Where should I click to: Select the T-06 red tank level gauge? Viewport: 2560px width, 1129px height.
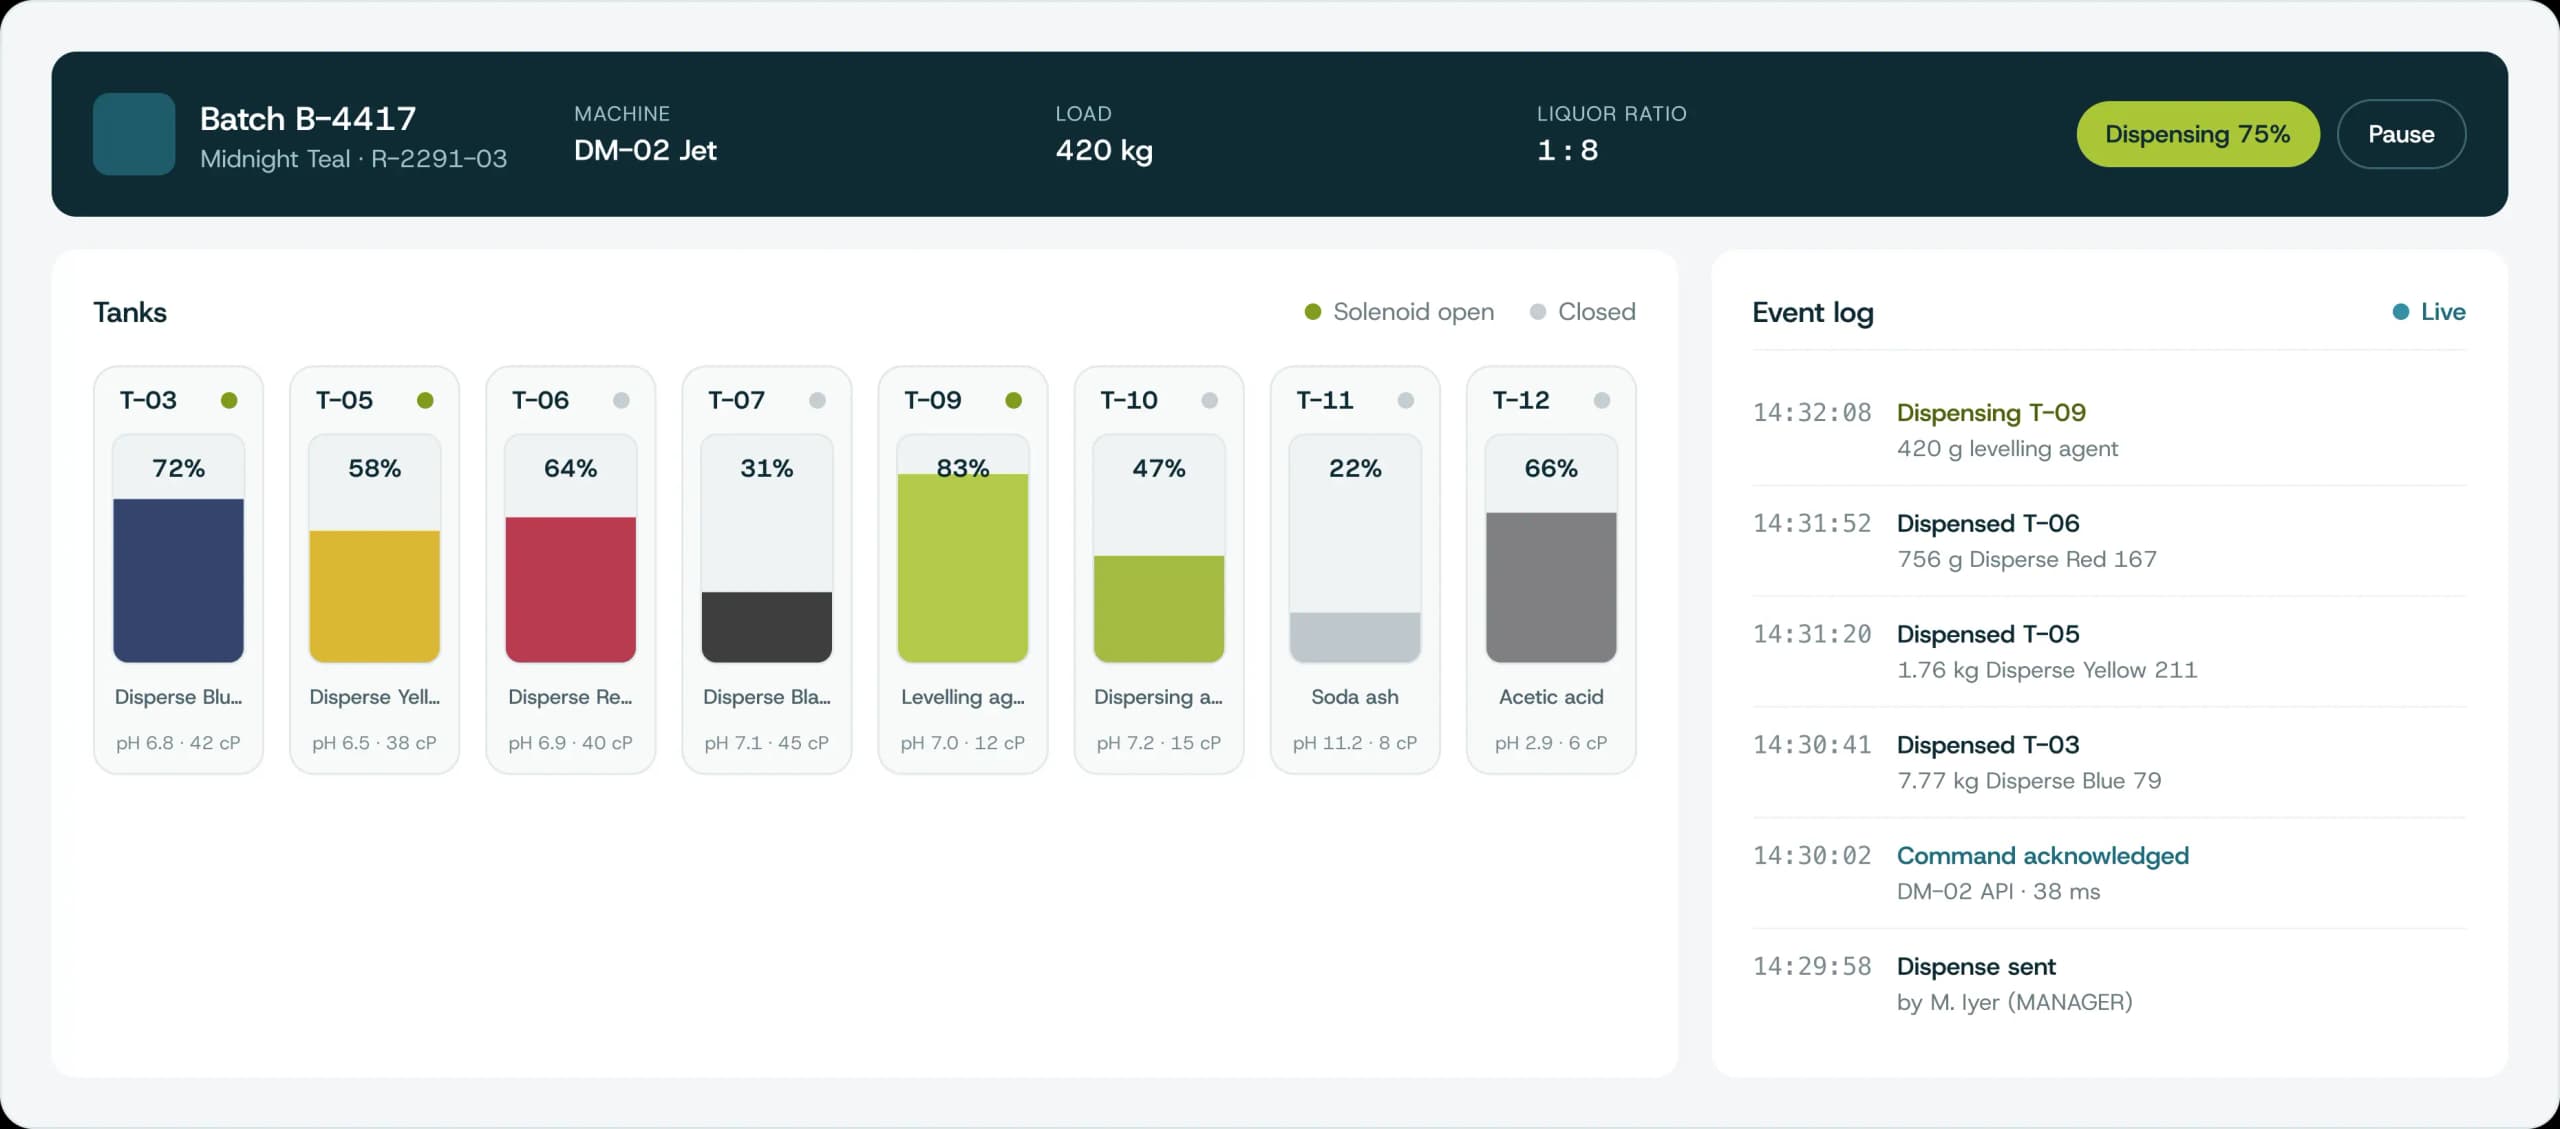click(x=570, y=548)
